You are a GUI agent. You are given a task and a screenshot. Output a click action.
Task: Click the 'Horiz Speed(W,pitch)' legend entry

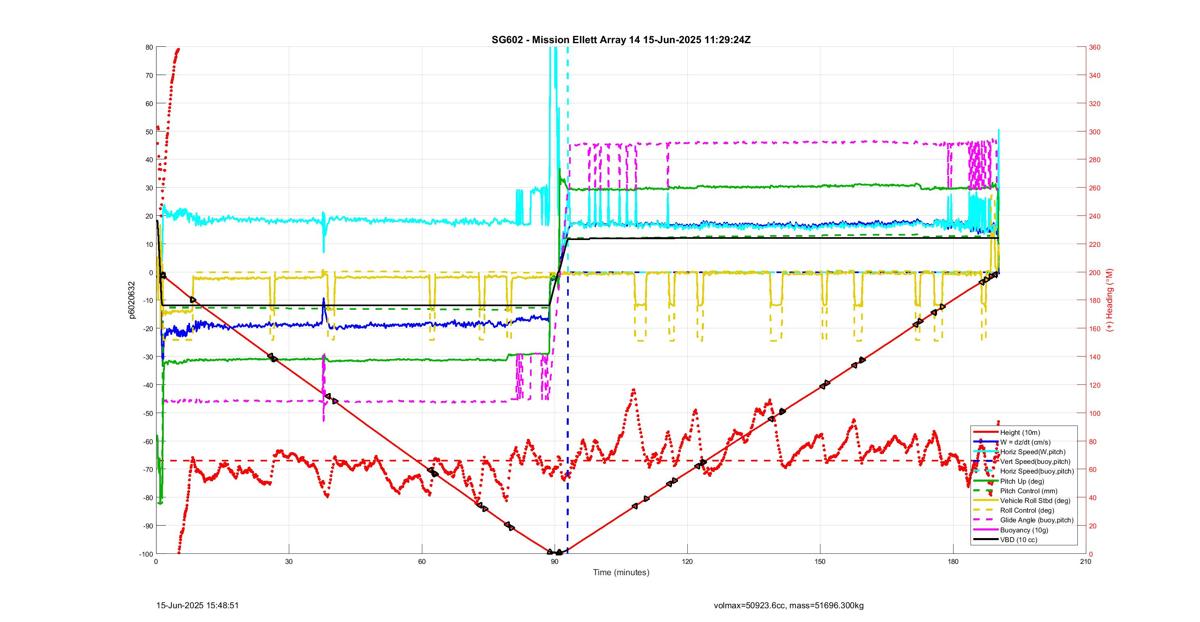tap(1019, 452)
